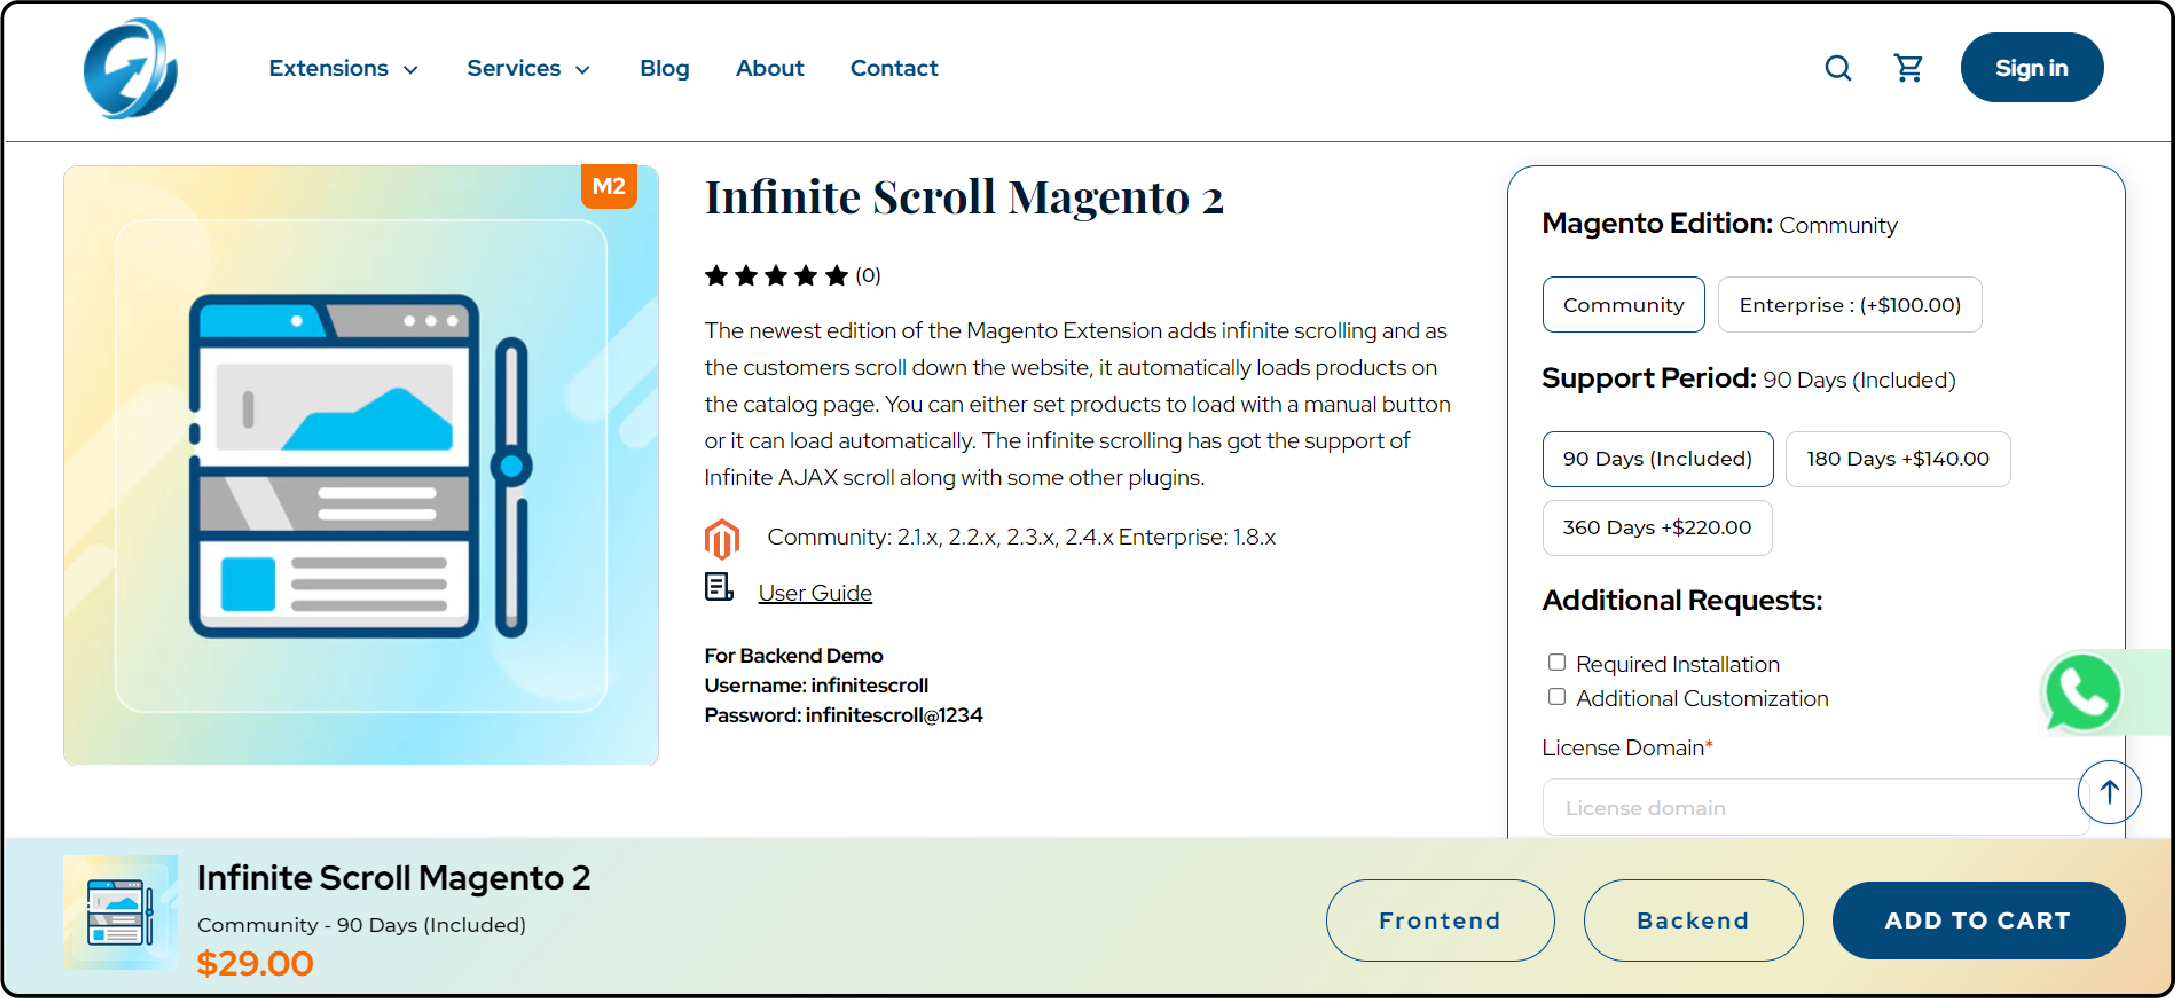The height and width of the screenshot is (998, 2175).
Task: Click the Backend demo button
Action: pos(1693,920)
